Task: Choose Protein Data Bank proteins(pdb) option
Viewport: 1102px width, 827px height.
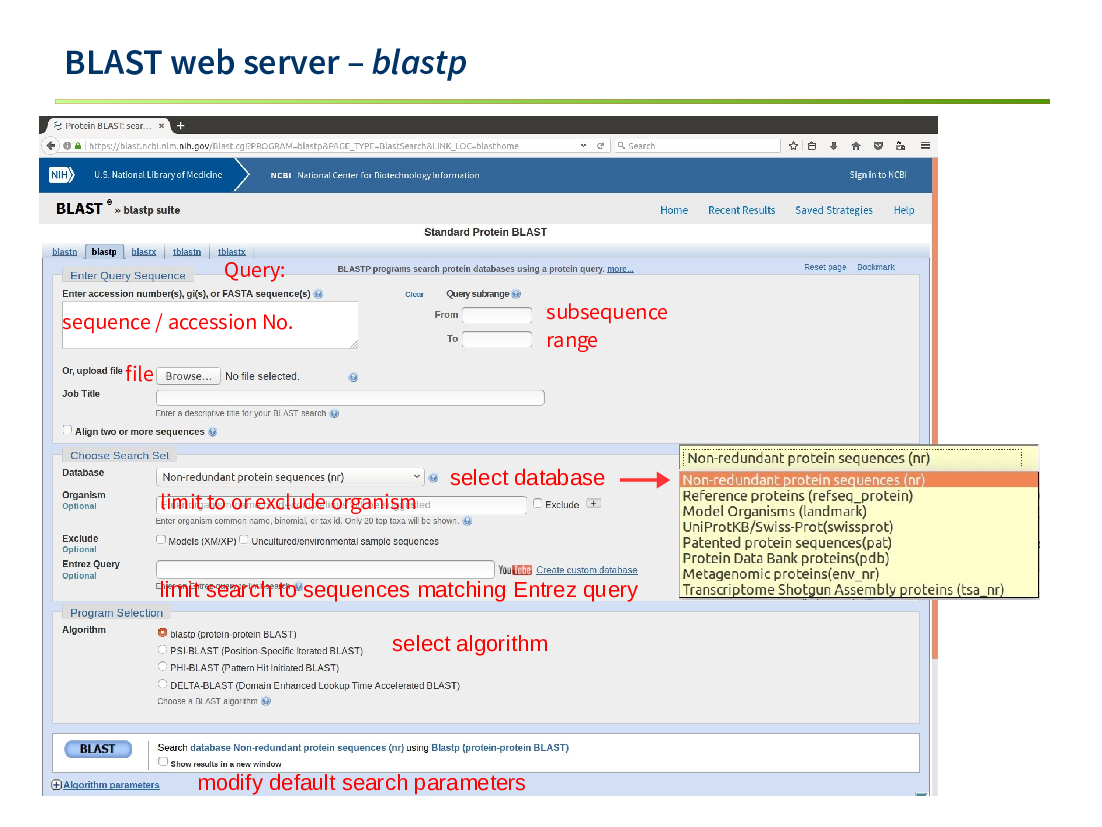Action: [859, 559]
